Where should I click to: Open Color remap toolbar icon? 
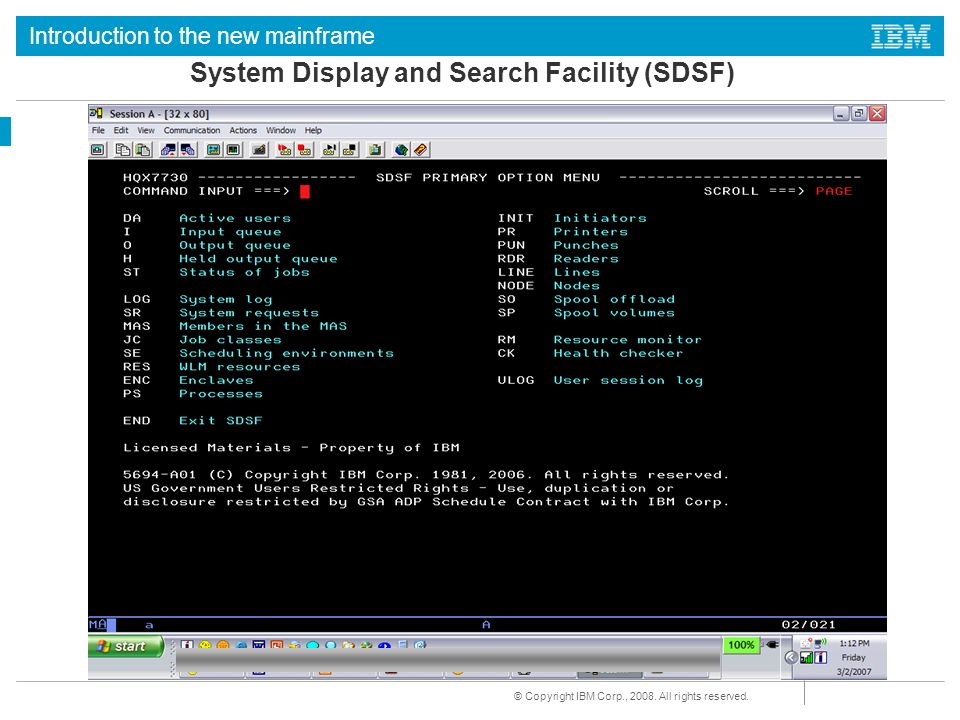click(x=233, y=149)
